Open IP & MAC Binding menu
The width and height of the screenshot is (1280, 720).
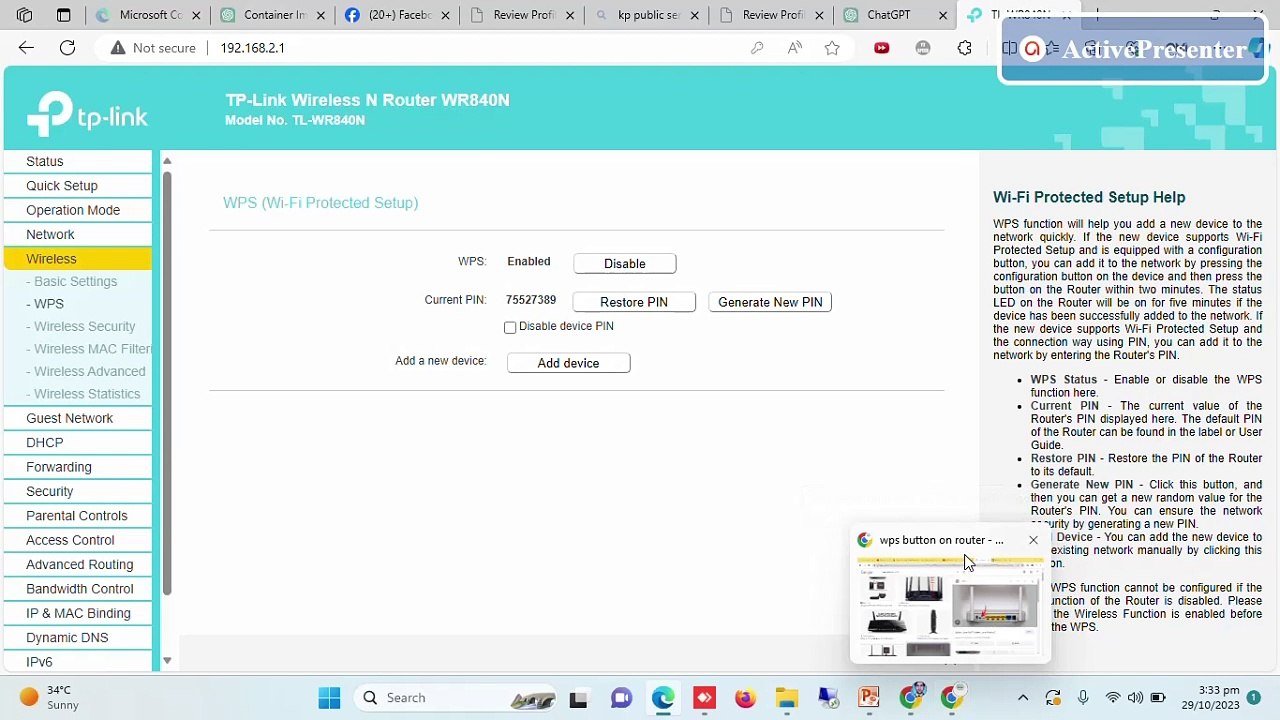[78, 613]
